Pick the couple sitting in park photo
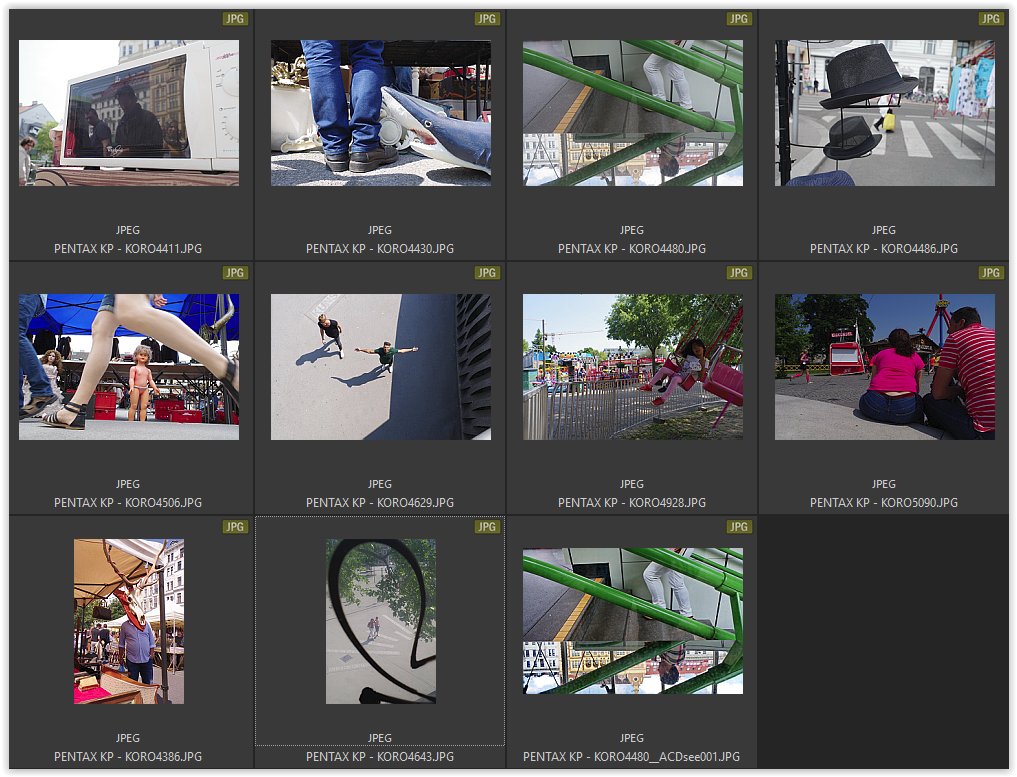Viewport: 1017px width, 777px height. (885, 367)
